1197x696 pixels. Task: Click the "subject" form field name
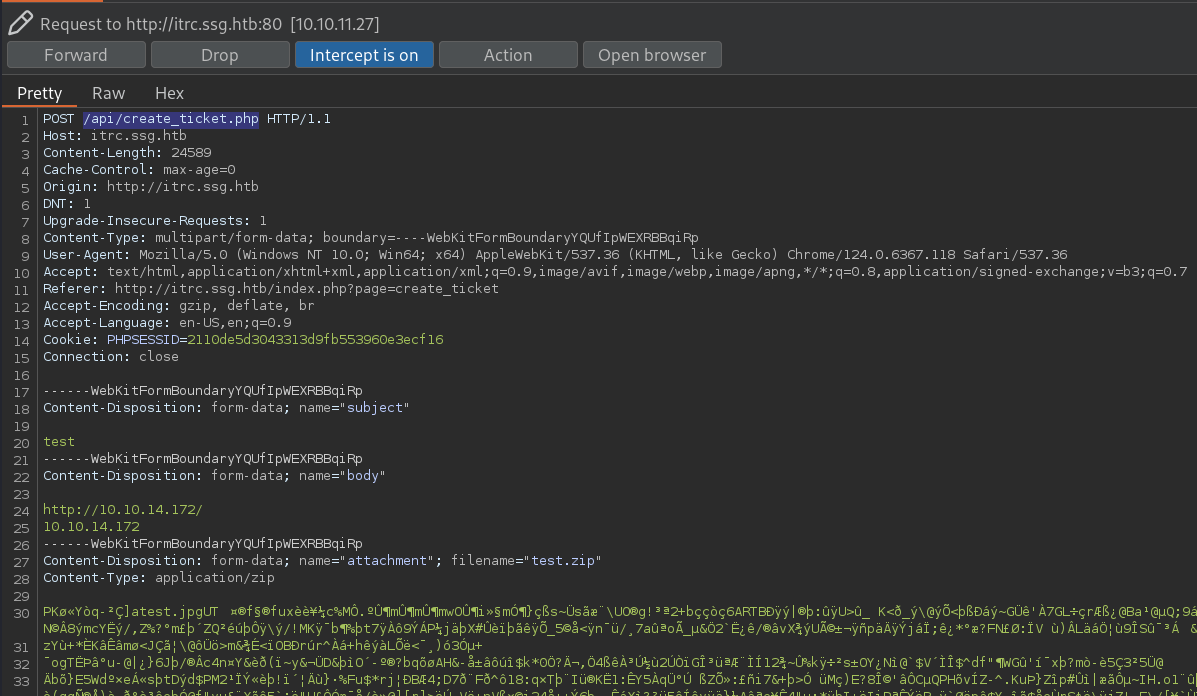[x=374, y=408]
